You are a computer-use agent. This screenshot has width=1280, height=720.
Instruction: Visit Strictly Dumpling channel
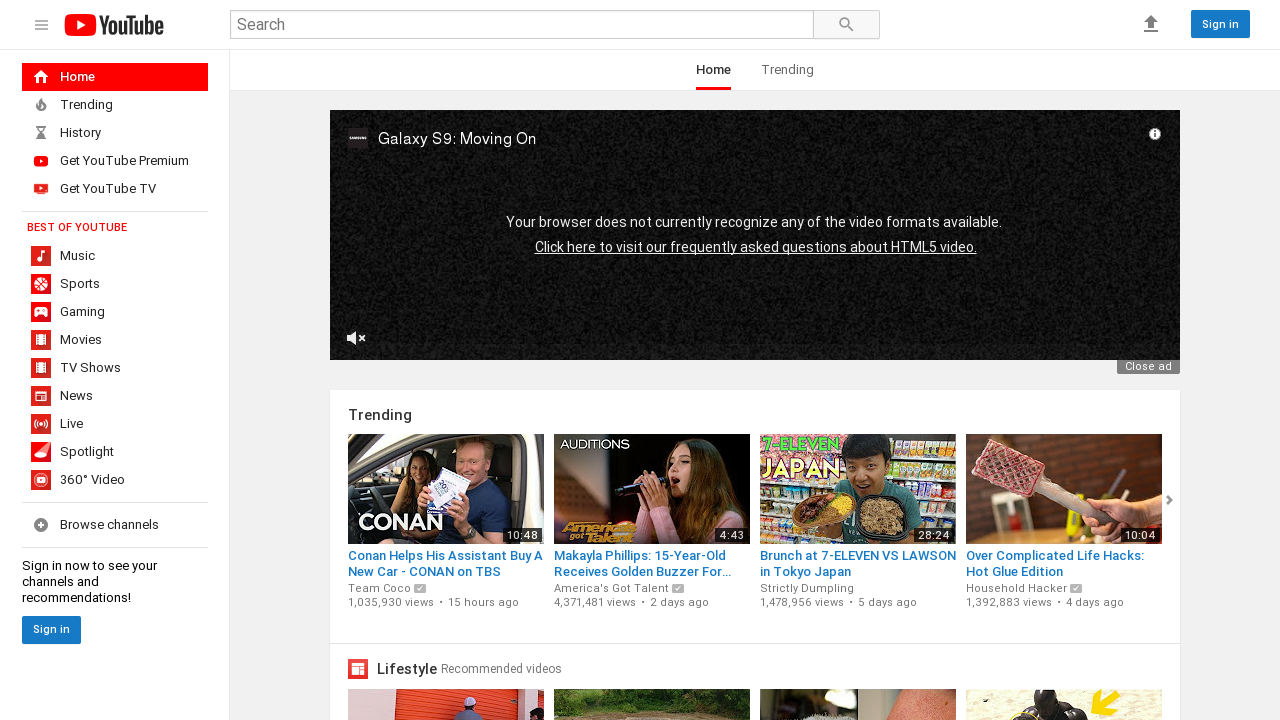(807, 589)
